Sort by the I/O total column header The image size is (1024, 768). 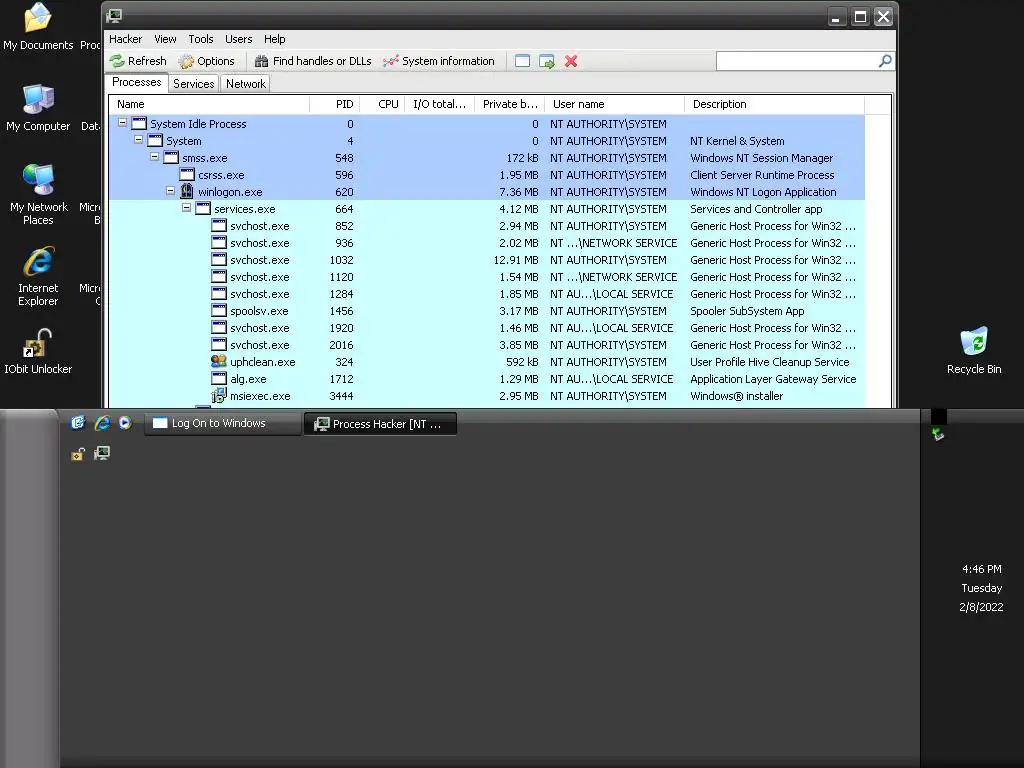point(440,104)
